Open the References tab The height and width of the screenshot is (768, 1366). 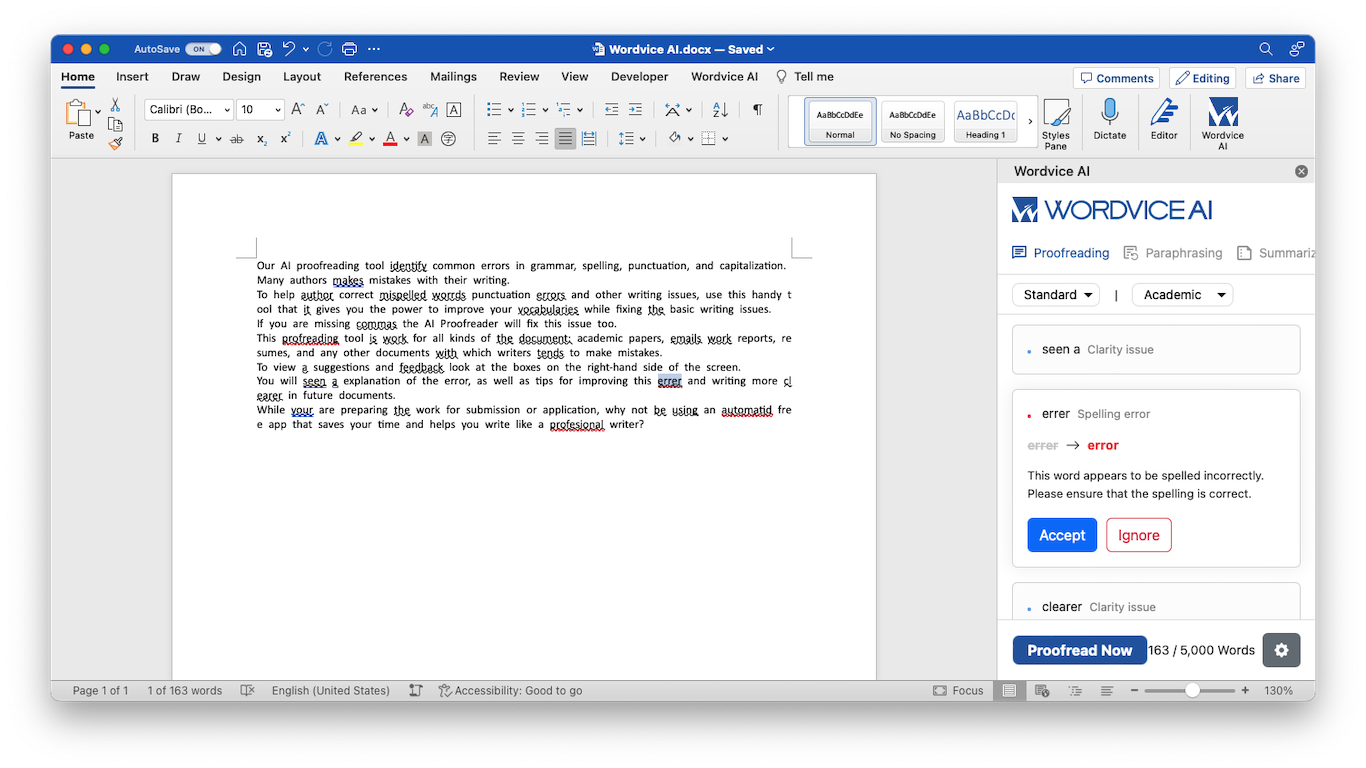(x=376, y=77)
